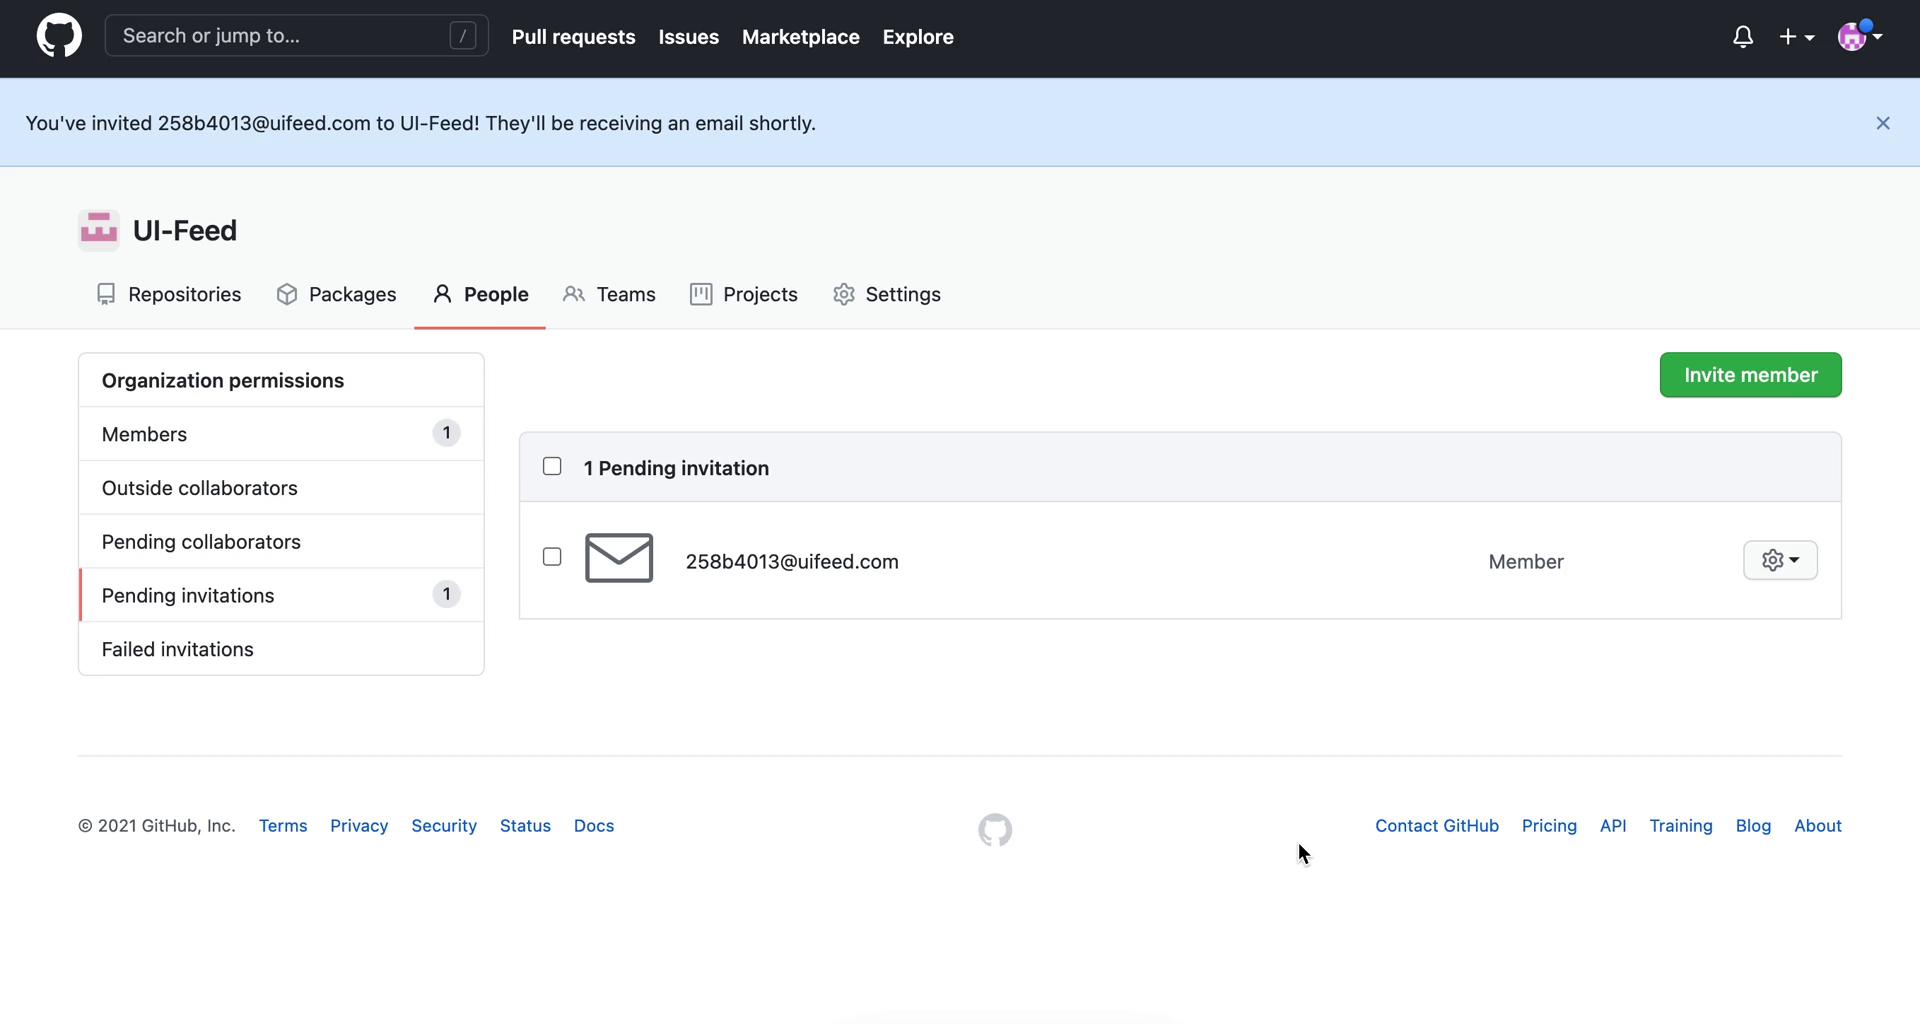Open the Docs footer link
The height and width of the screenshot is (1024, 1920).
coord(594,826)
